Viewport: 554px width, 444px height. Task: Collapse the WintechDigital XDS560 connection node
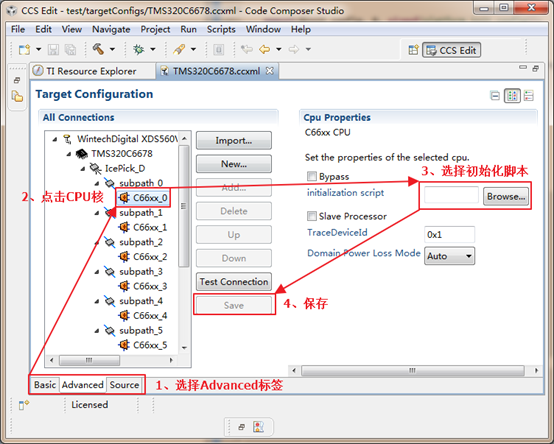[x=55, y=140]
